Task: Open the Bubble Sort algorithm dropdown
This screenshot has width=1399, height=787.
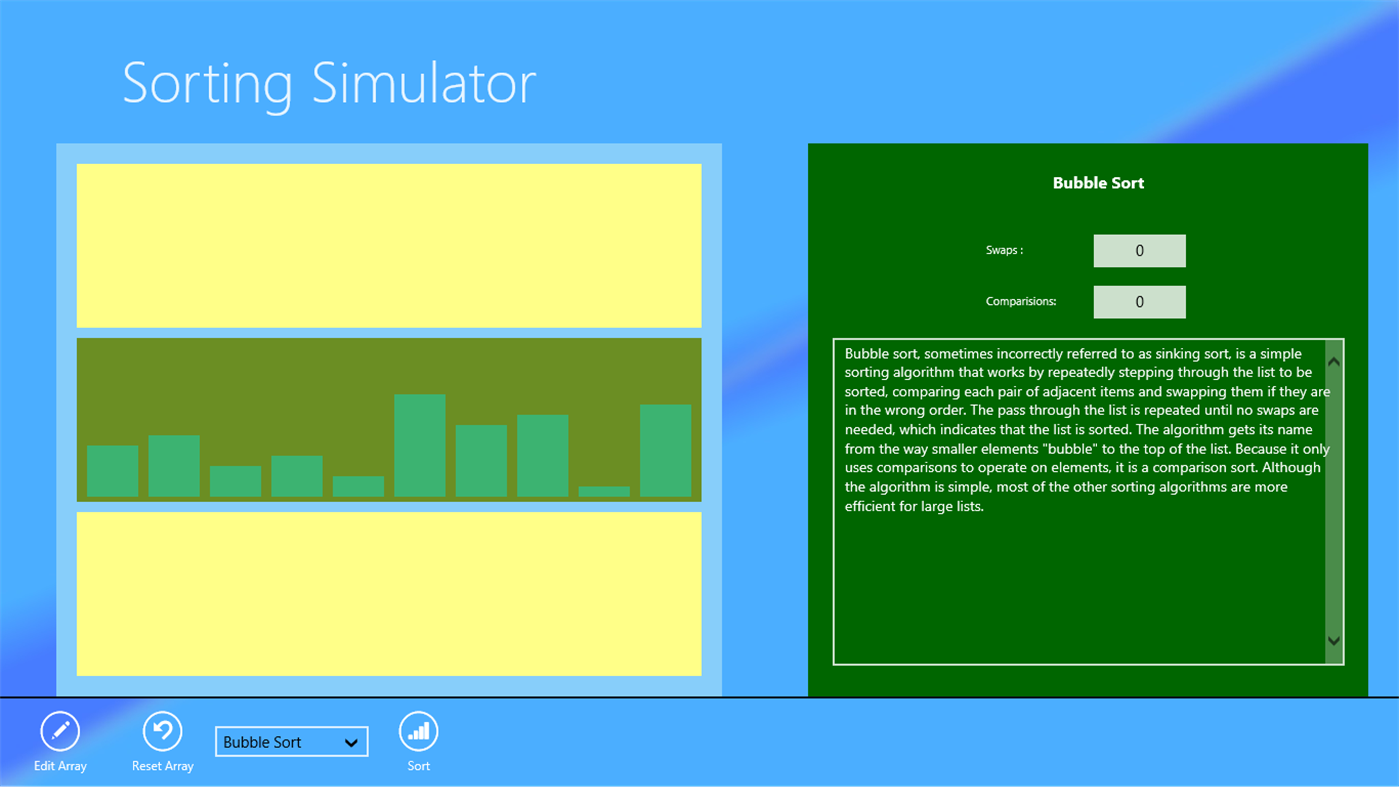Action: click(x=291, y=741)
